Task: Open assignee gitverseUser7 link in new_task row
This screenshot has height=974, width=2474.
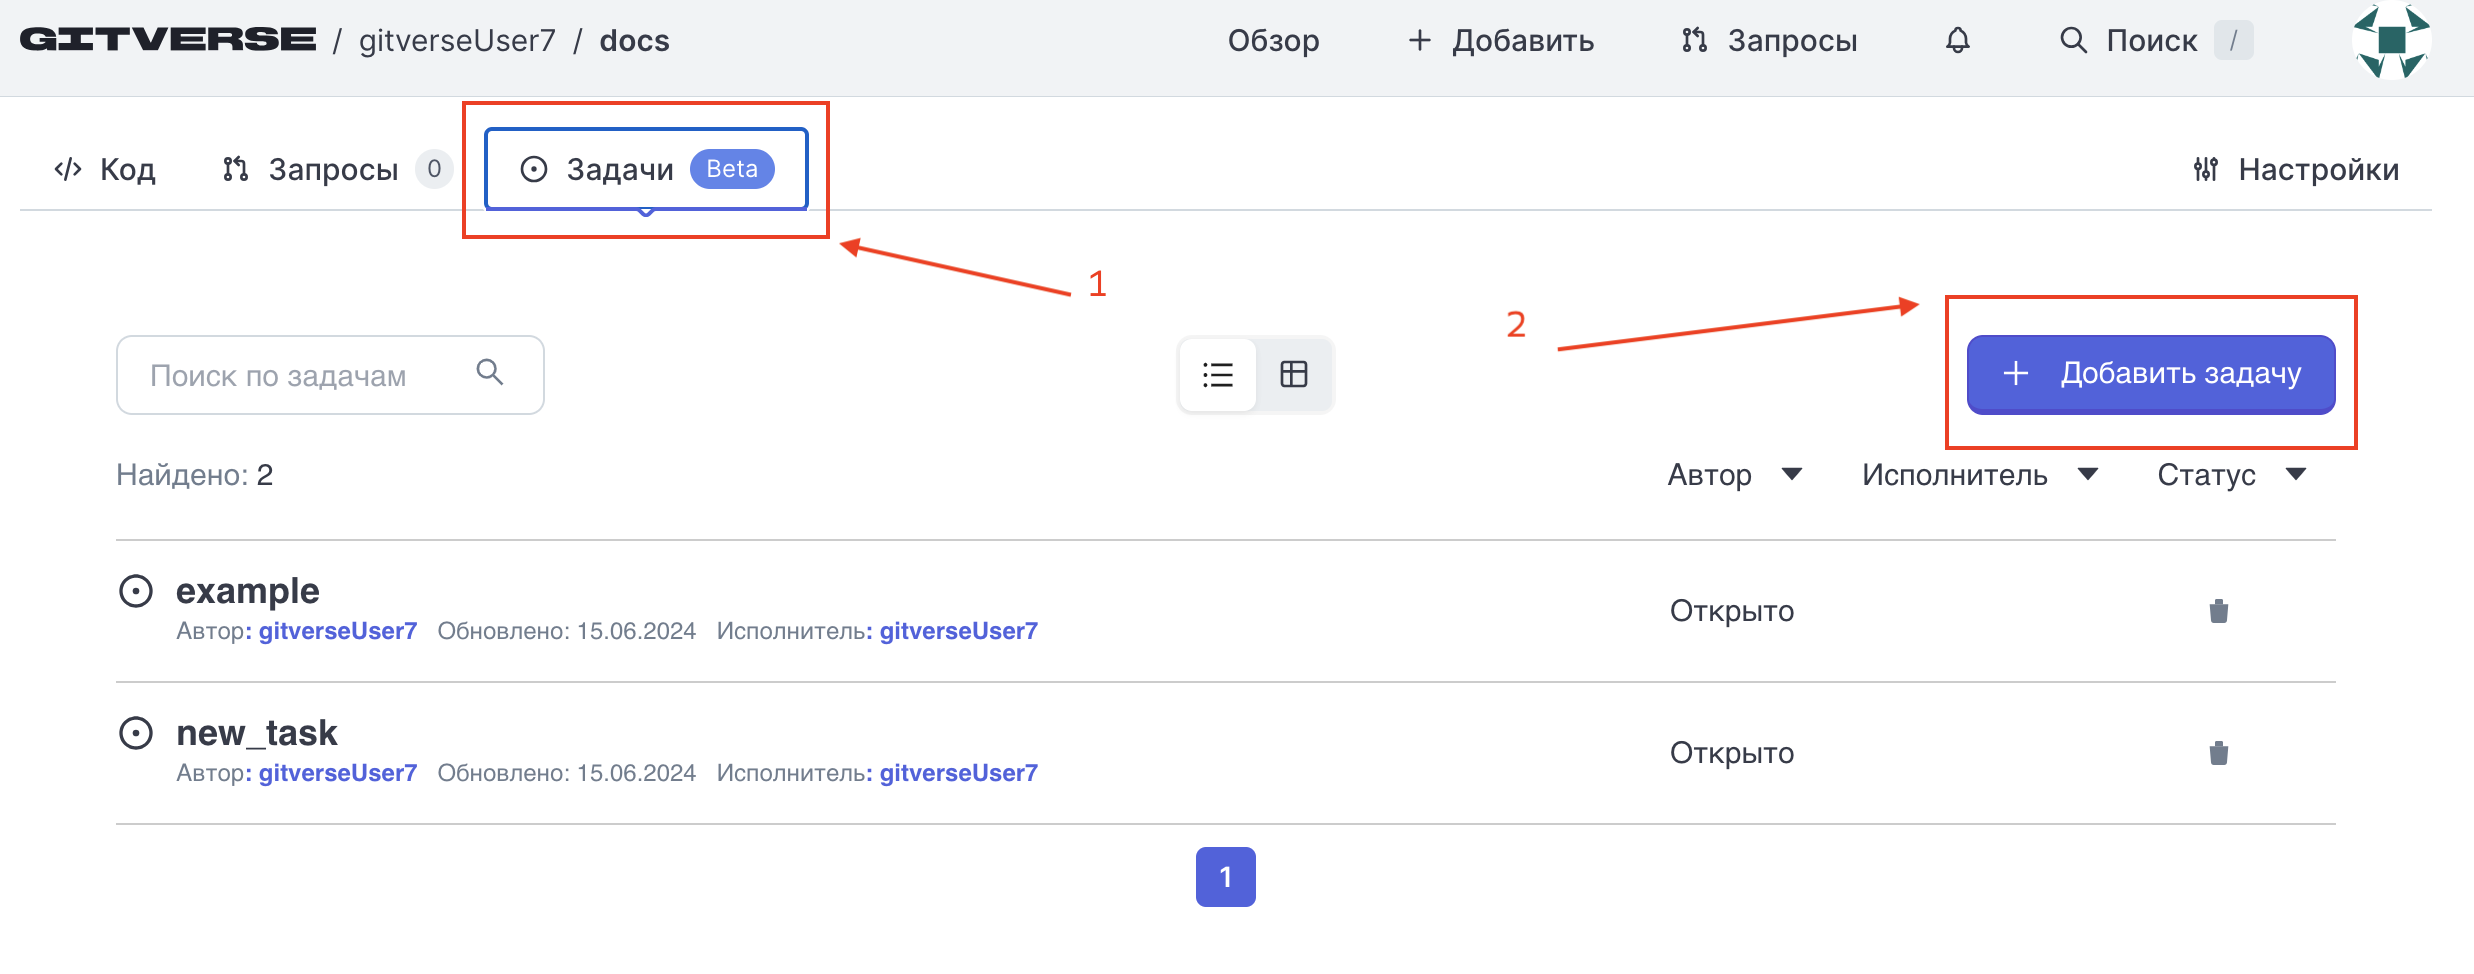Action: tap(958, 773)
